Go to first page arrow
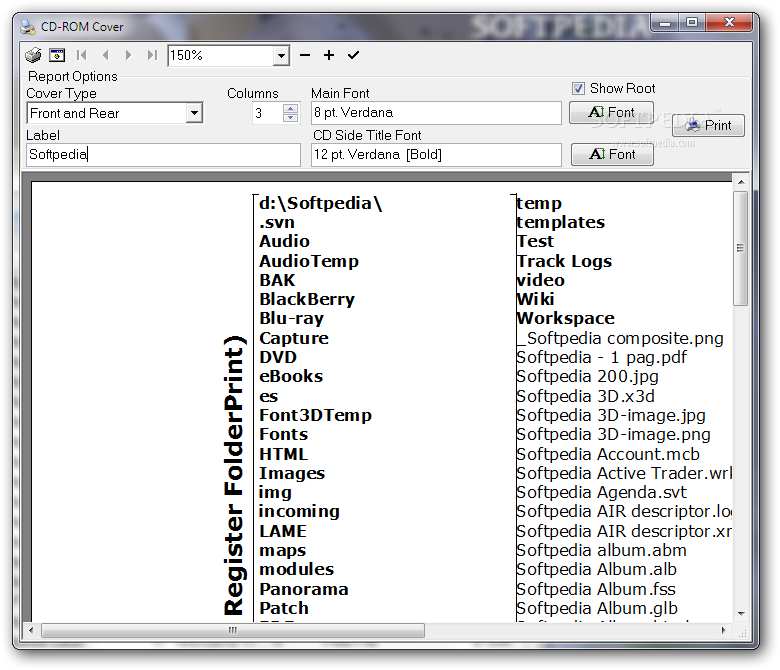 coord(82,55)
